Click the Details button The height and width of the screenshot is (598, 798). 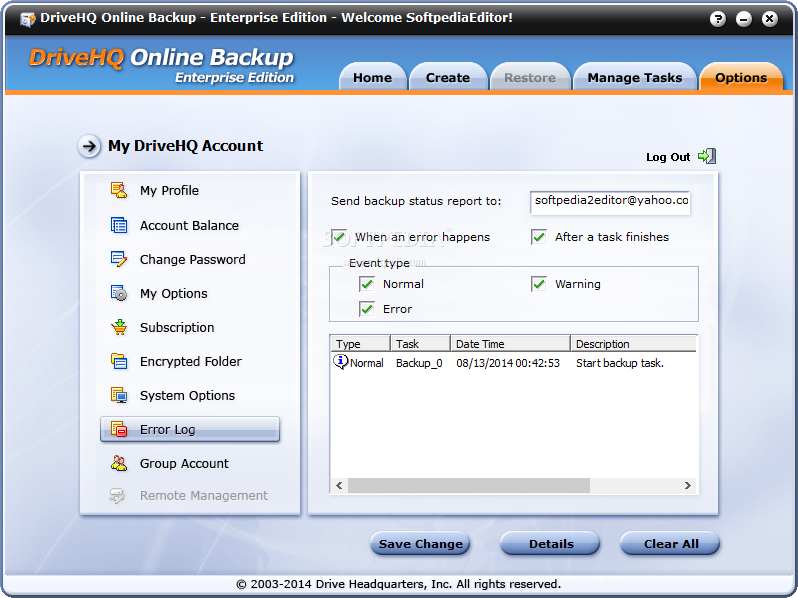tap(551, 544)
